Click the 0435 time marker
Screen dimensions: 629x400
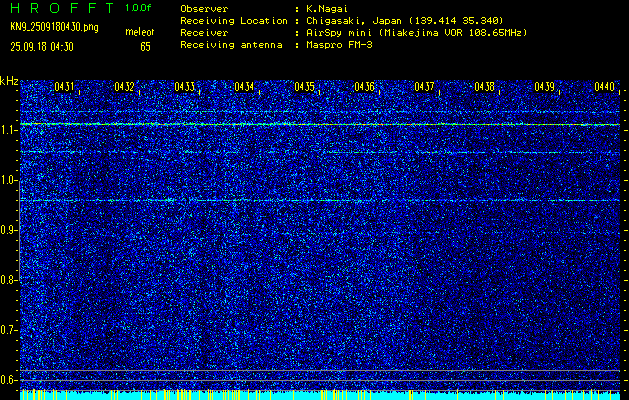[304, 87]
